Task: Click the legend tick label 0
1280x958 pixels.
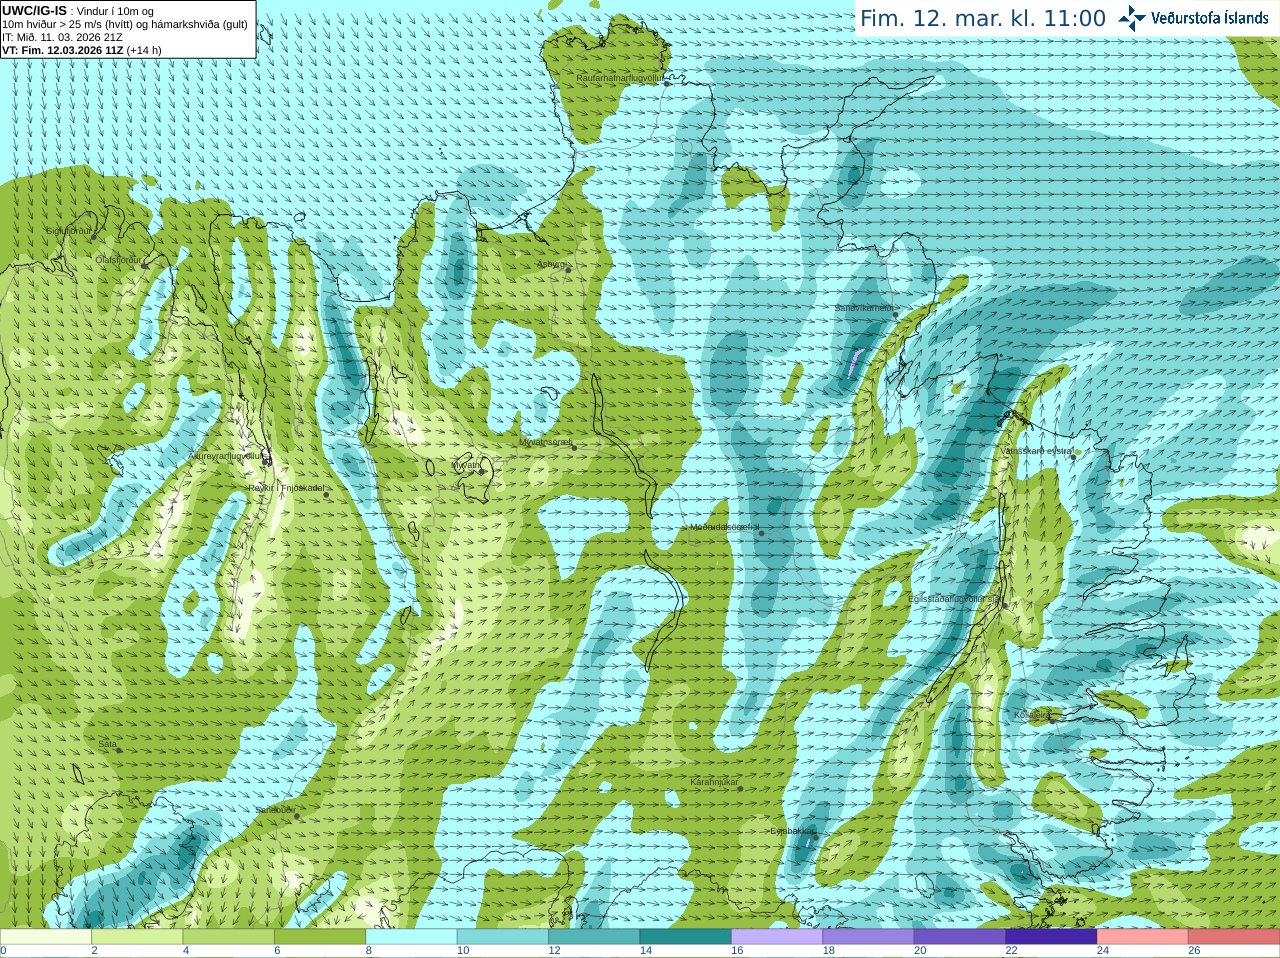Action: 3,951
